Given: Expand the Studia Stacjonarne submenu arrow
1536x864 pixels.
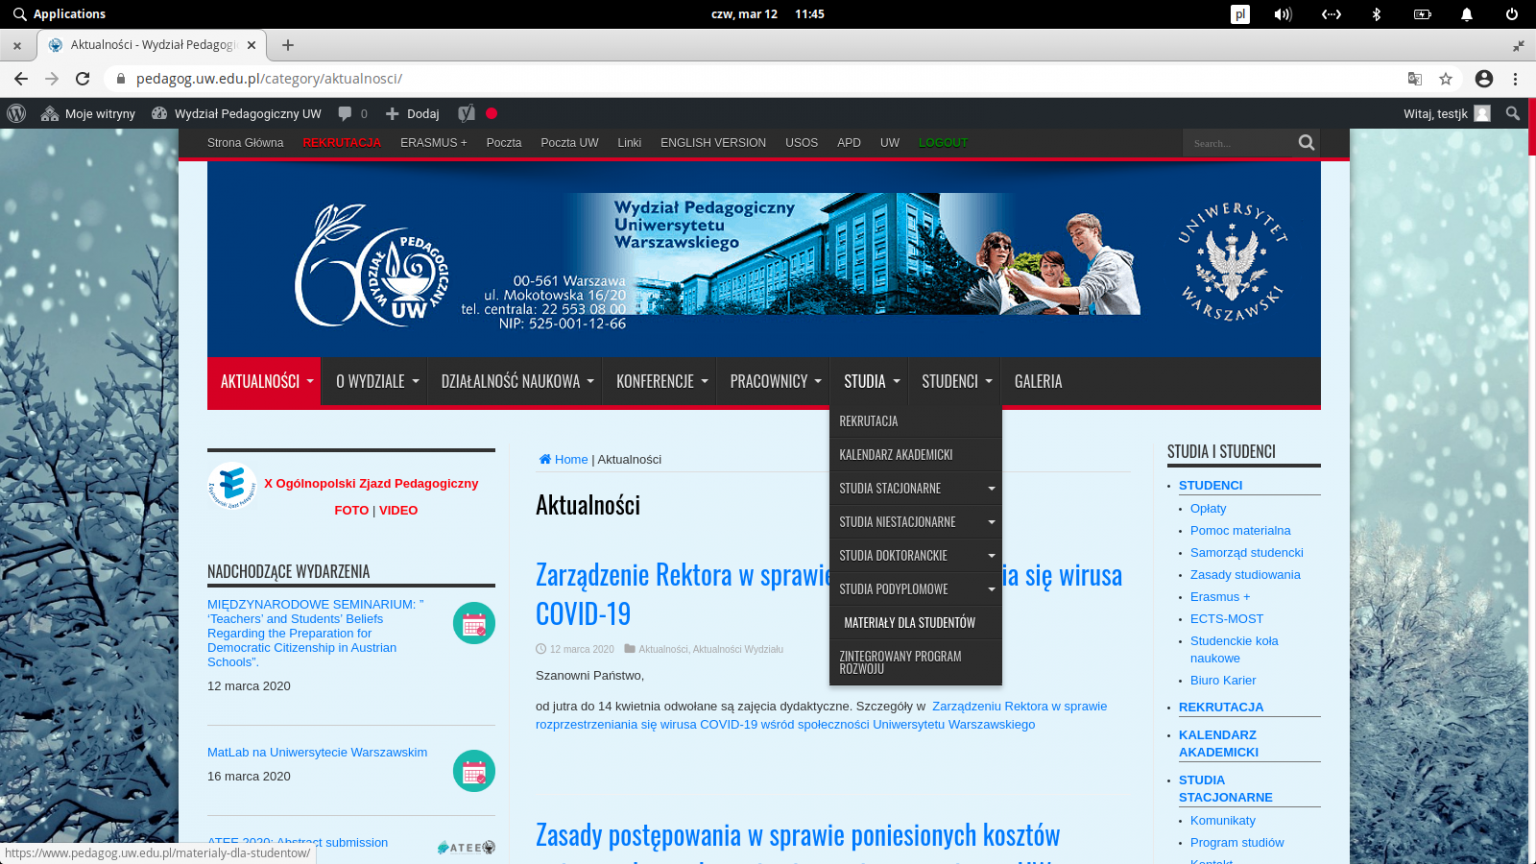Looking at the screenshot, I should tap(991, 488).
